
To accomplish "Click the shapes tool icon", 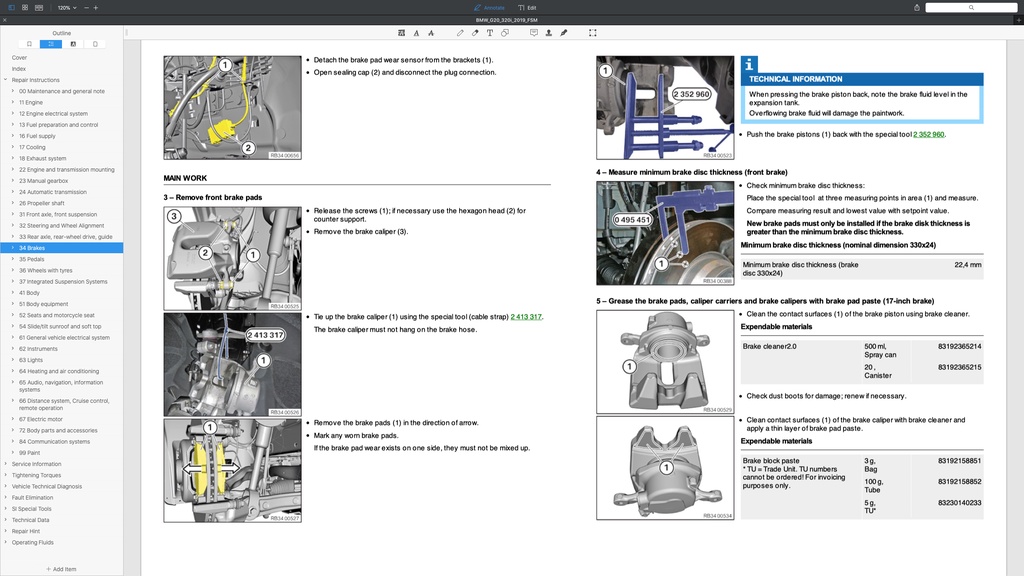I will [x=505, y=32].
